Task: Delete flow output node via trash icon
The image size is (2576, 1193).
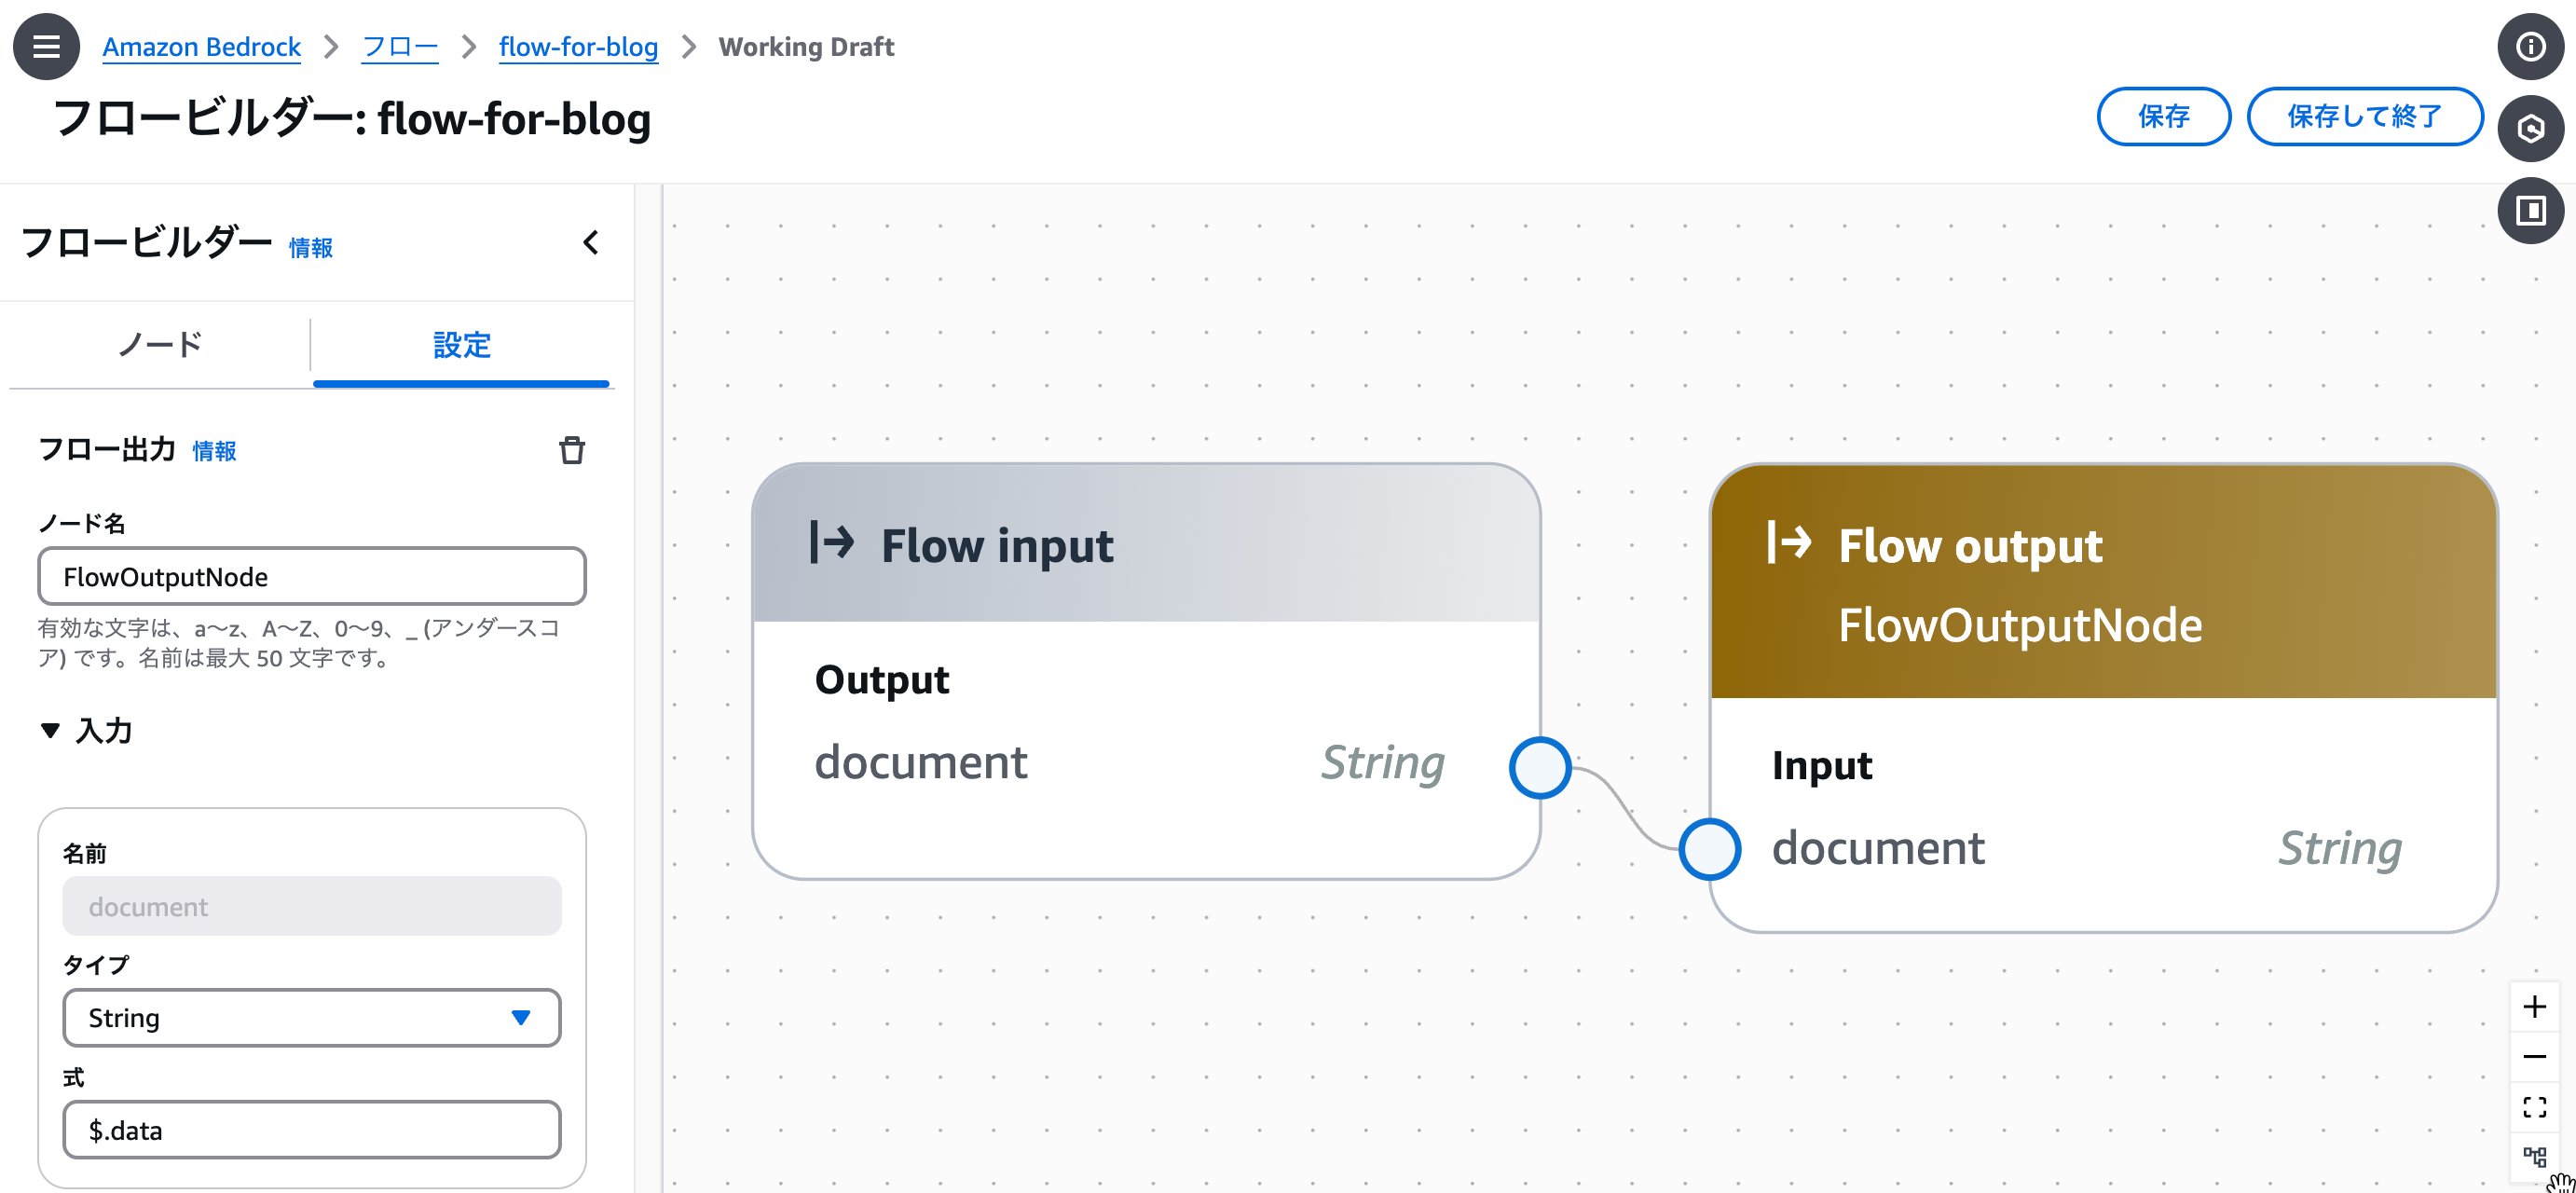Action: tap(572, 450)
